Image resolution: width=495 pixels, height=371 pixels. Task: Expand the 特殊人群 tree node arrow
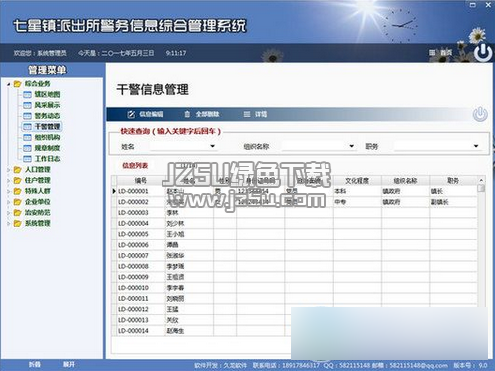[9, 191]
